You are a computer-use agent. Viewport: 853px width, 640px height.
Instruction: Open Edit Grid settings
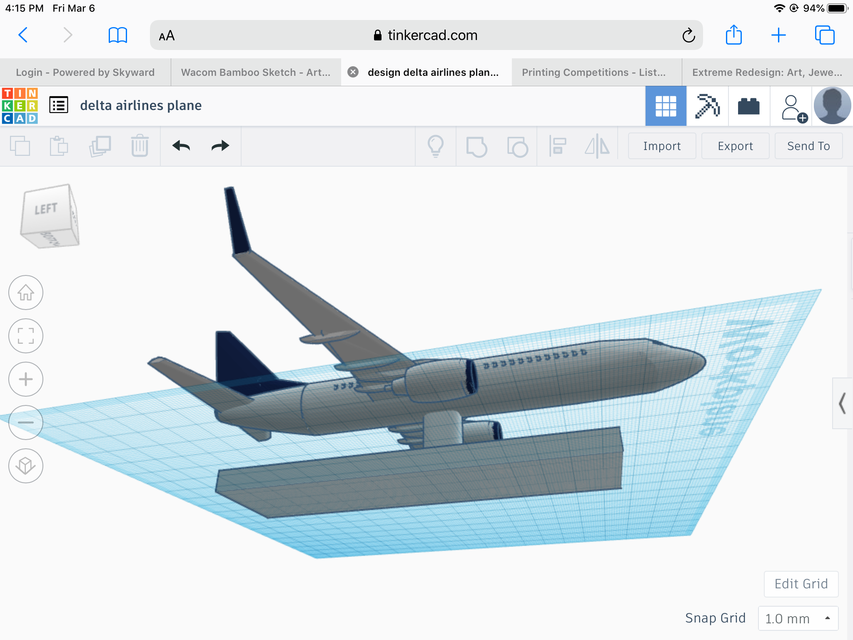point(800,584)
